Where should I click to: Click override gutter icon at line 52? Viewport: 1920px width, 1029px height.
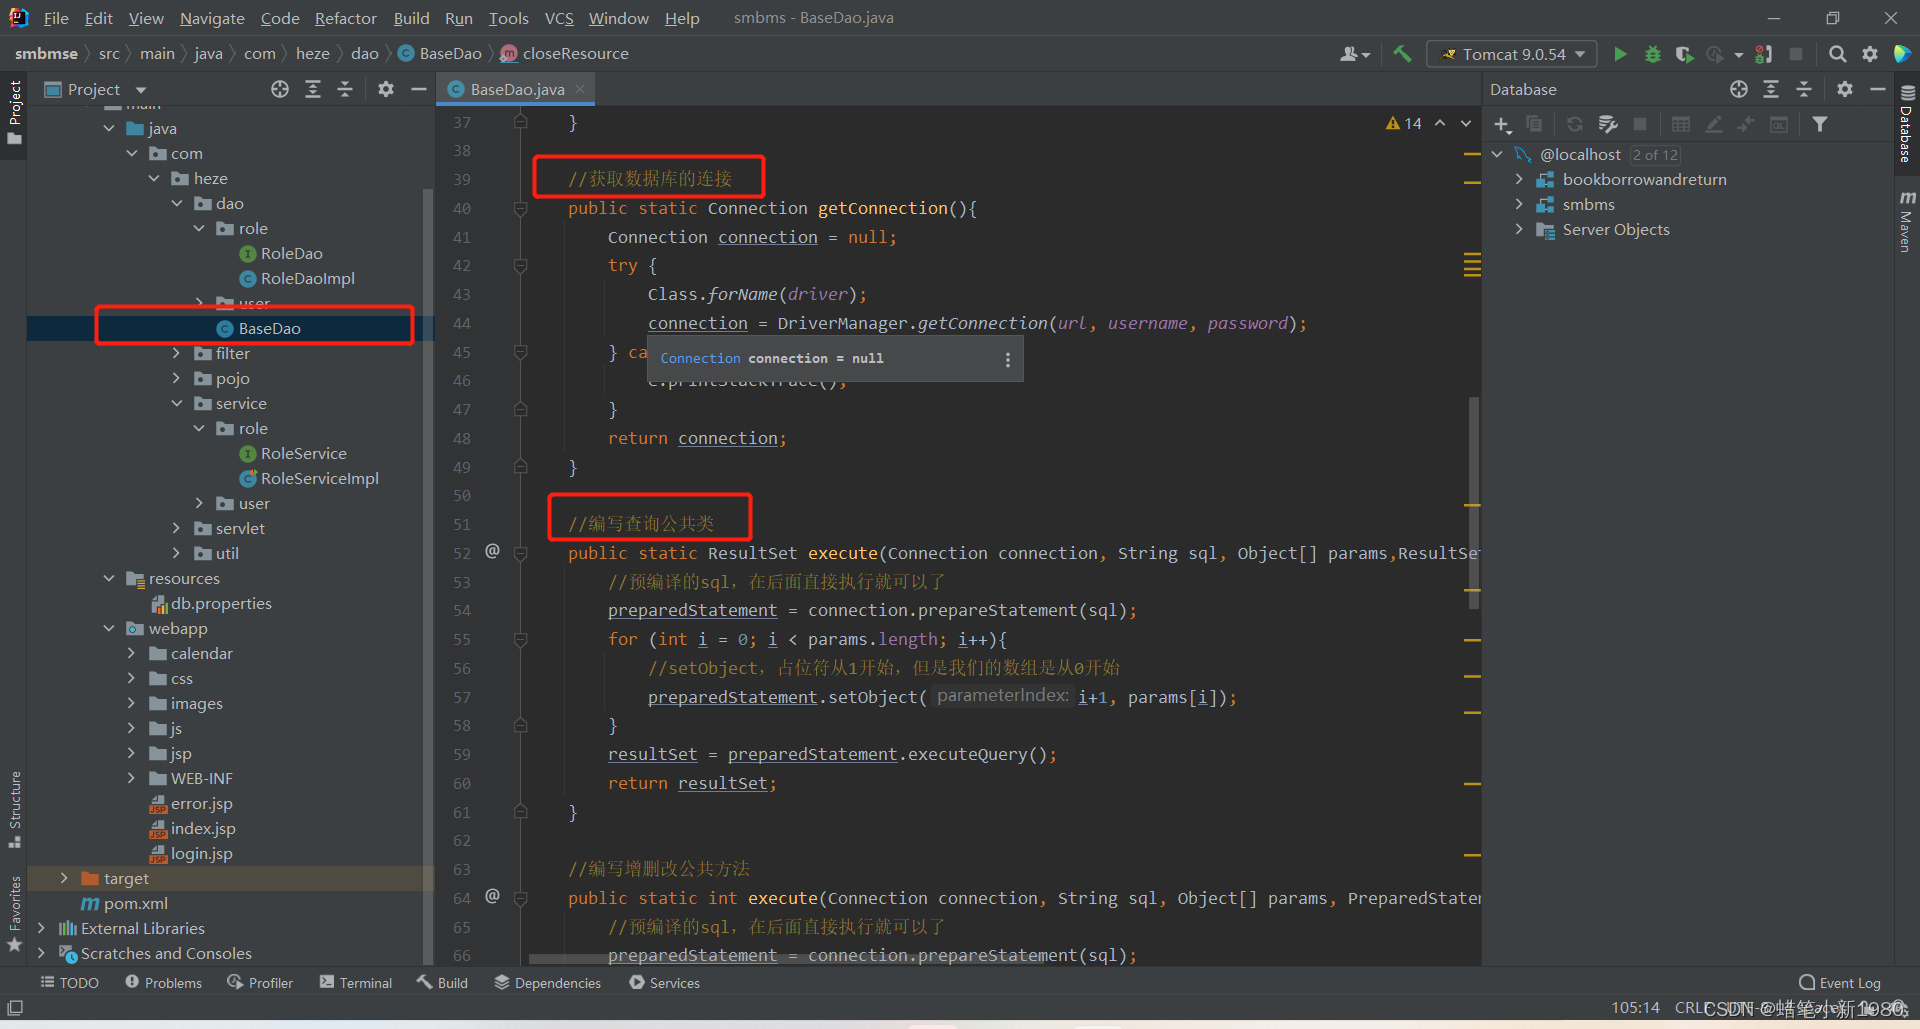492,551
